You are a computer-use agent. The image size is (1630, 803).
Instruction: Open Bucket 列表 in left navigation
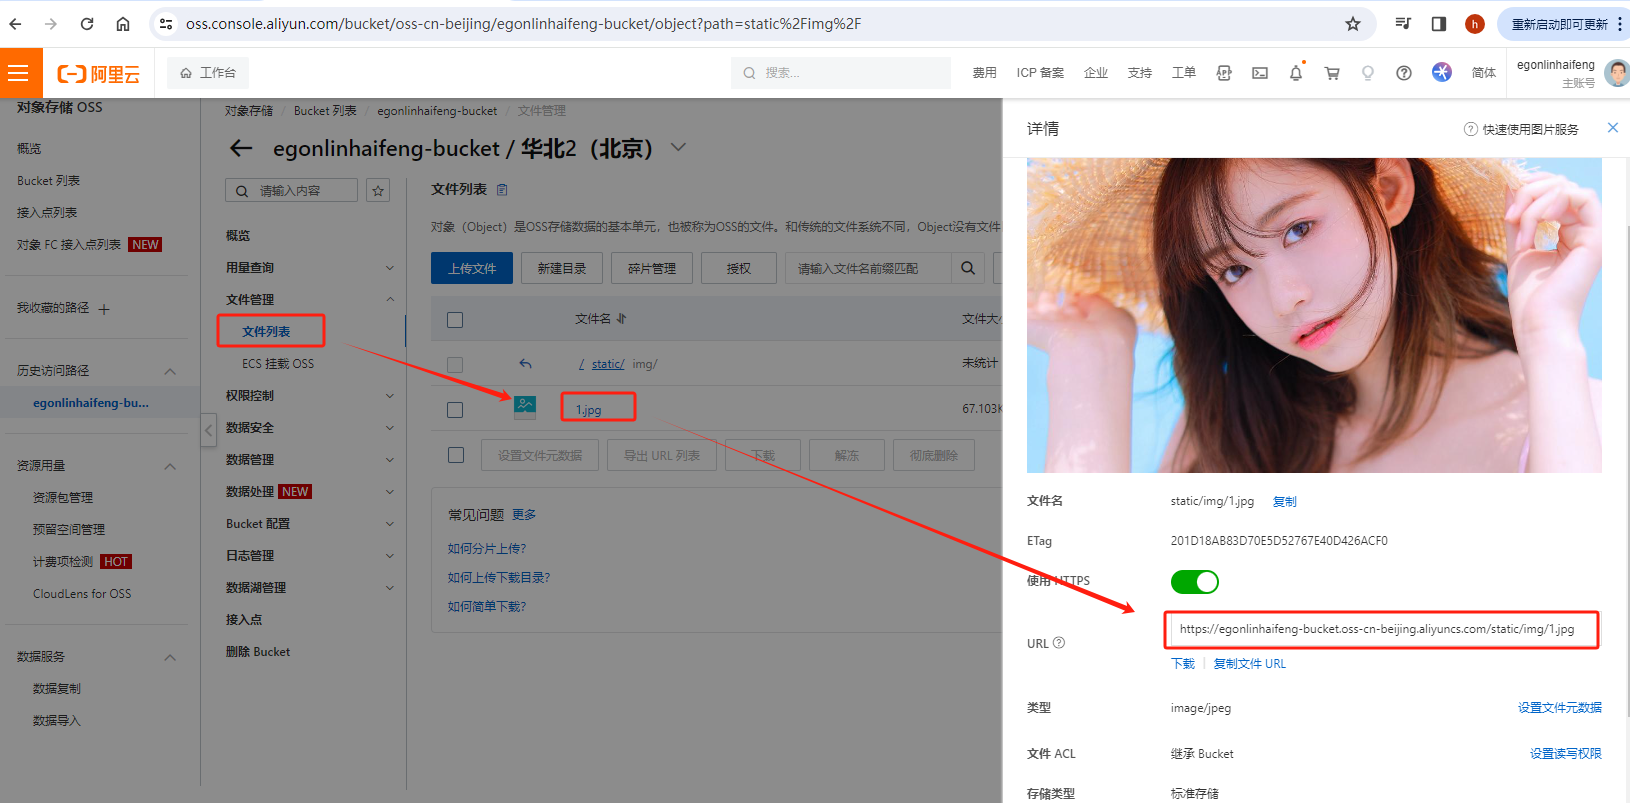[48, 181]
